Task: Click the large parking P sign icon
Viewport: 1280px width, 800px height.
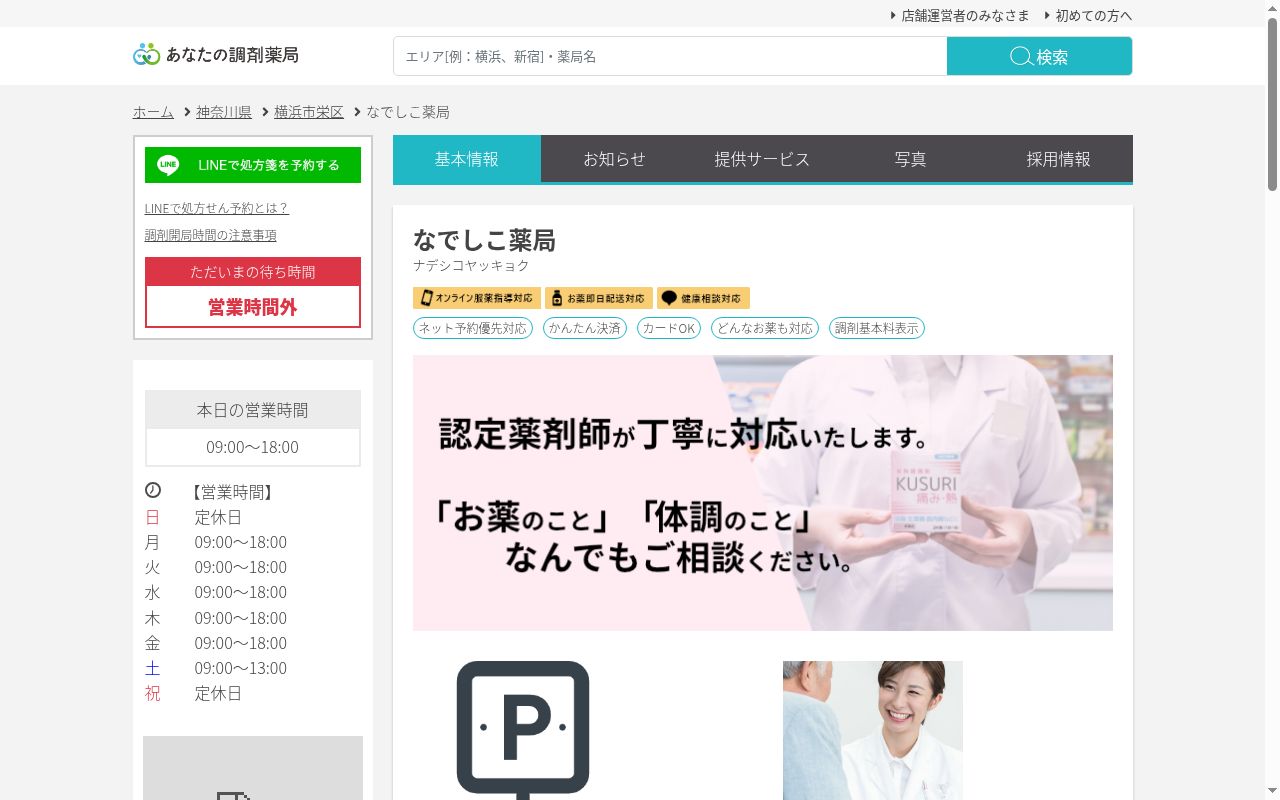Action: tap(523, 730)
